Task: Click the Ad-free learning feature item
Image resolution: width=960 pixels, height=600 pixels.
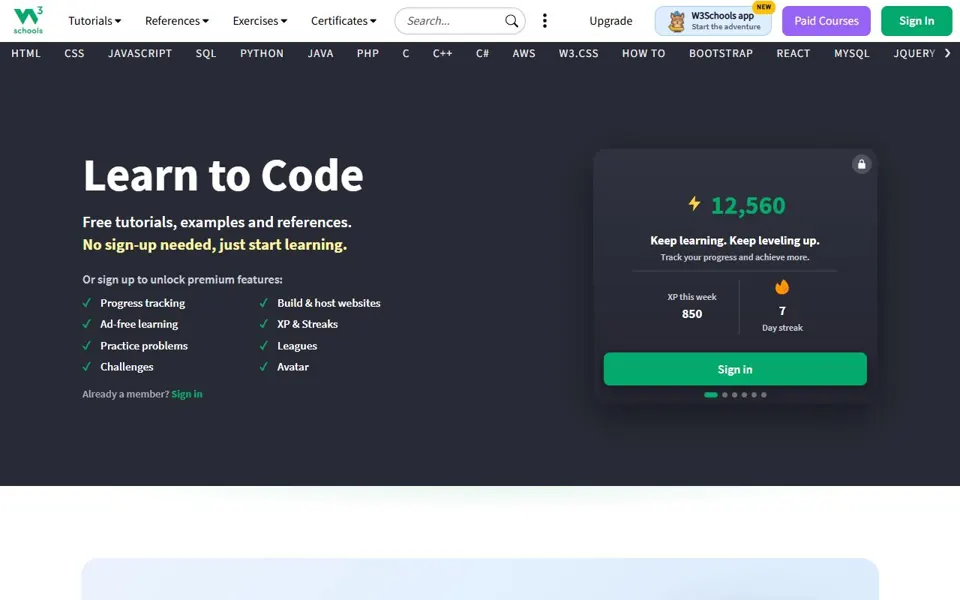Action: click(x=139, y=324)
